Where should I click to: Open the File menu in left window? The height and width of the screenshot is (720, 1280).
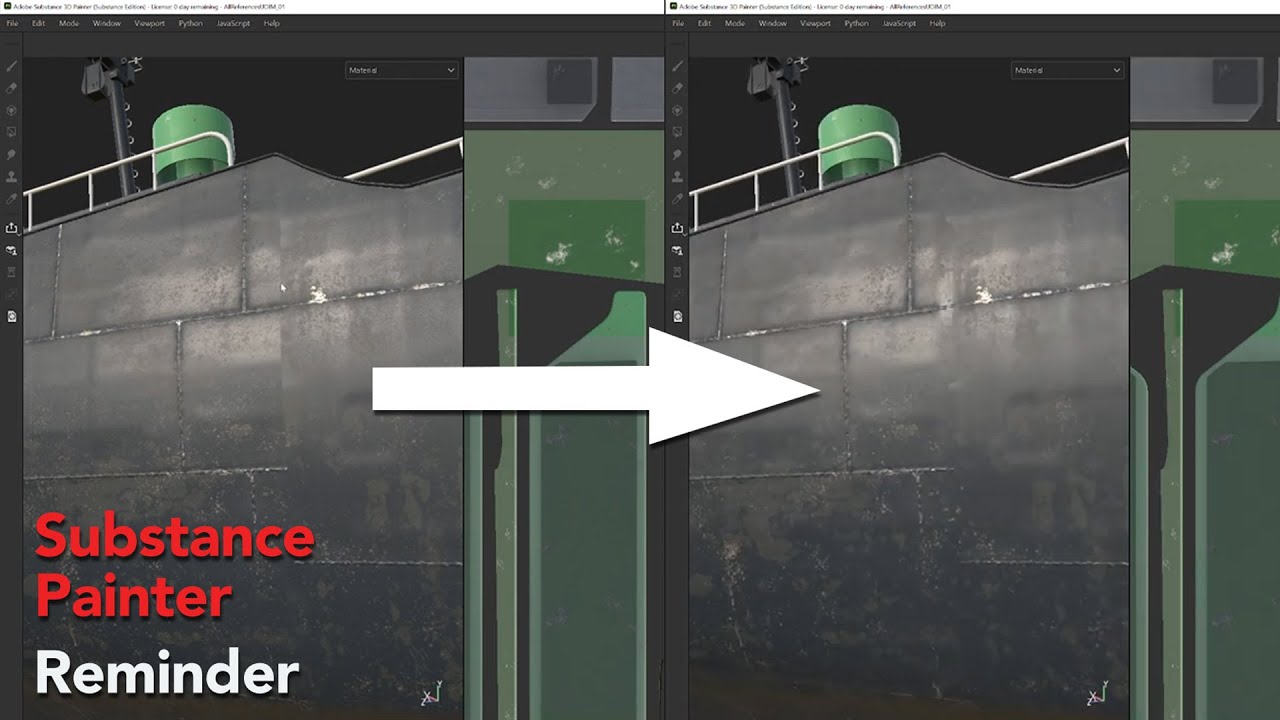[12, 23]
